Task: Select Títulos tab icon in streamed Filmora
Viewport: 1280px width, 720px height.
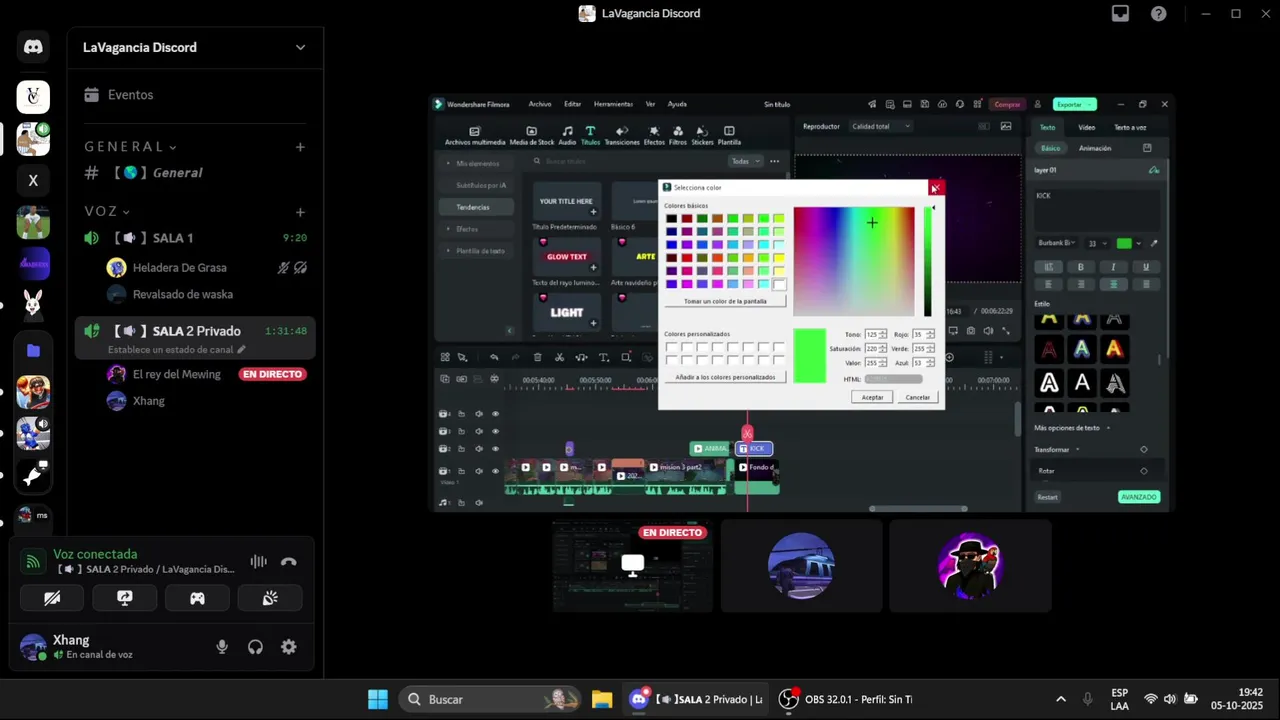Action: tap(590, 135)
